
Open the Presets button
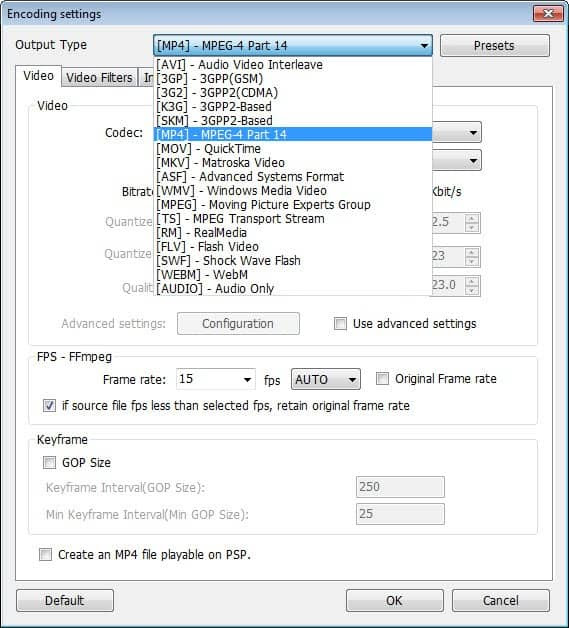[x=495, y=46]
